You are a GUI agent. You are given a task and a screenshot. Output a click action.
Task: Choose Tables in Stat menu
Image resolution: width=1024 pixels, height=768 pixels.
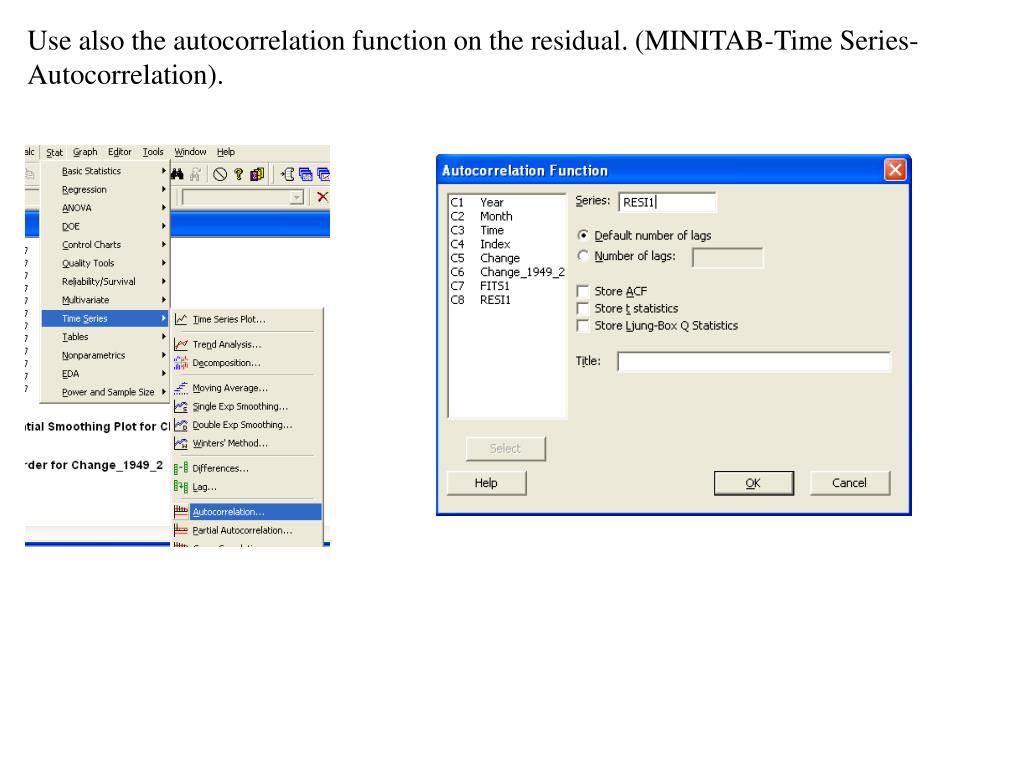pos(104,337)
